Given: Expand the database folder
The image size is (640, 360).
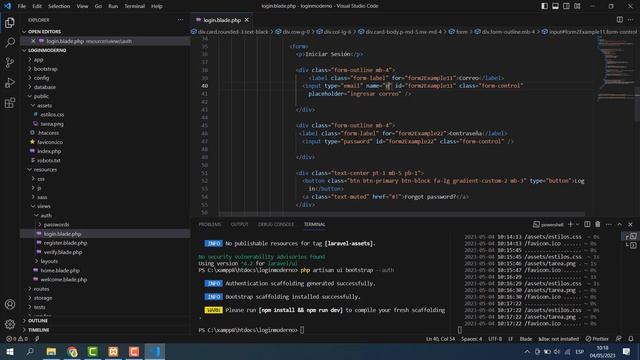Looking at the screenshot, I should (44, 87).
